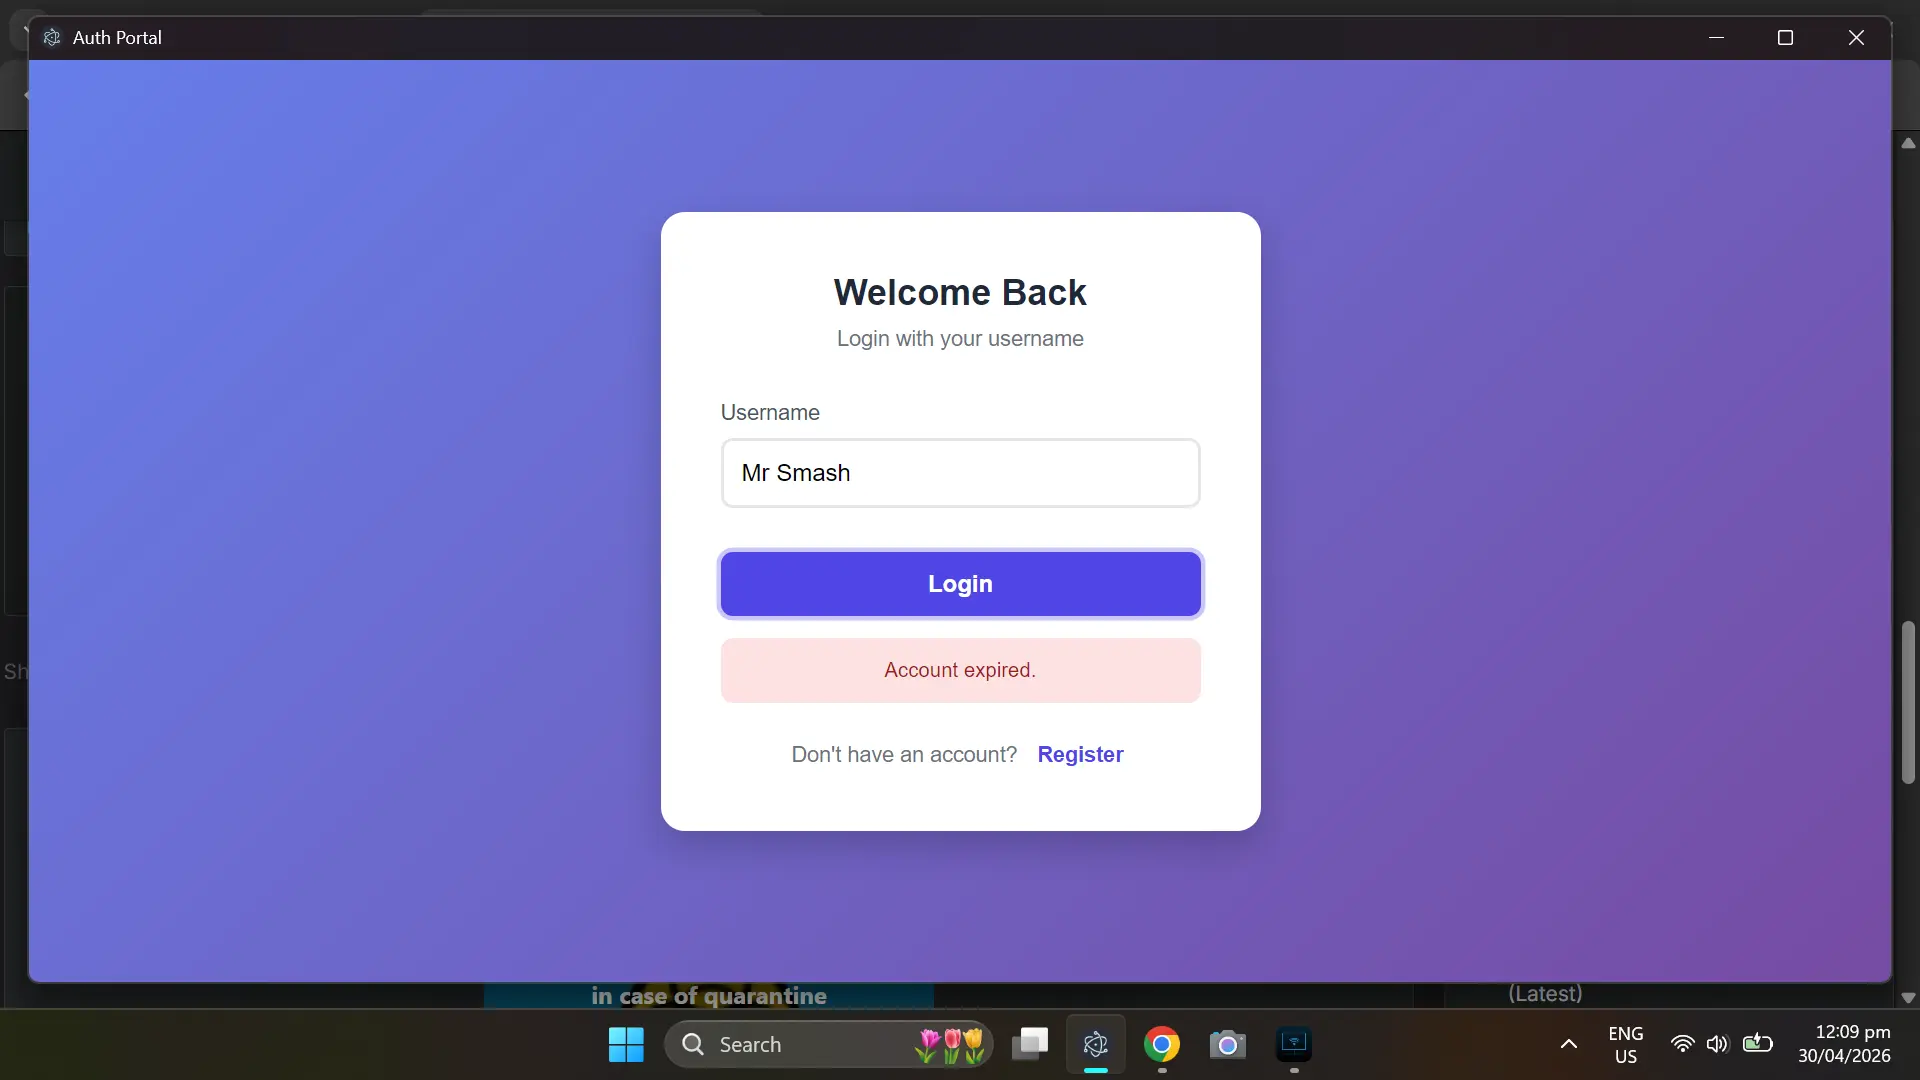Open Task View from the taskbar
1920x1080 pixels.
pyautogui.click(x=1030, y=1045)
